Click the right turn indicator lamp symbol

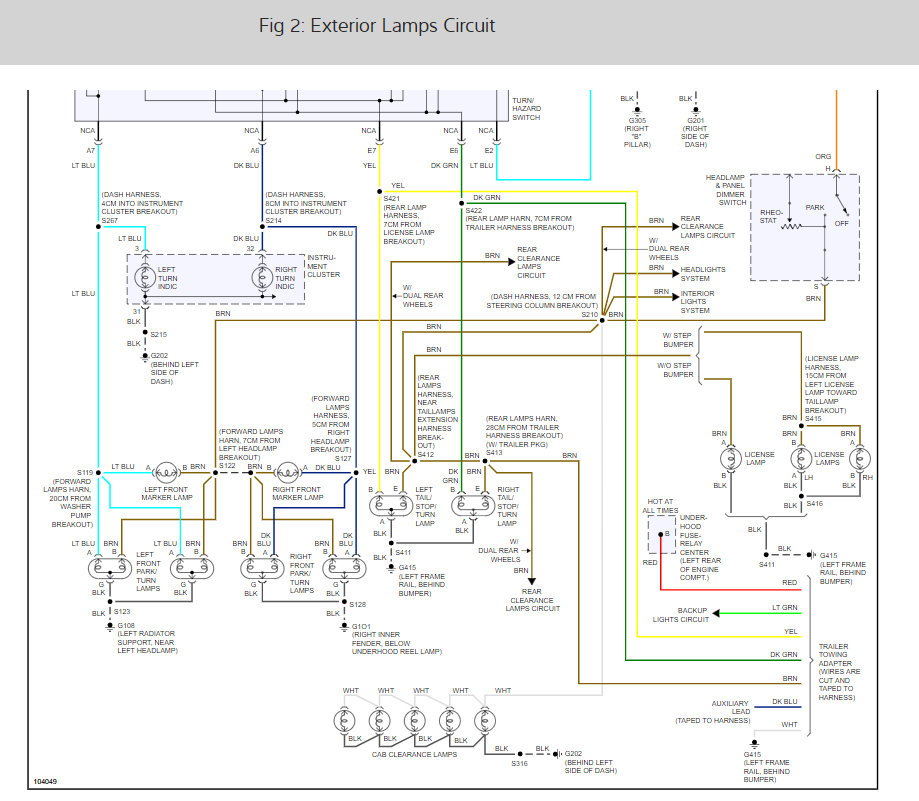click(x=262, y=277)
